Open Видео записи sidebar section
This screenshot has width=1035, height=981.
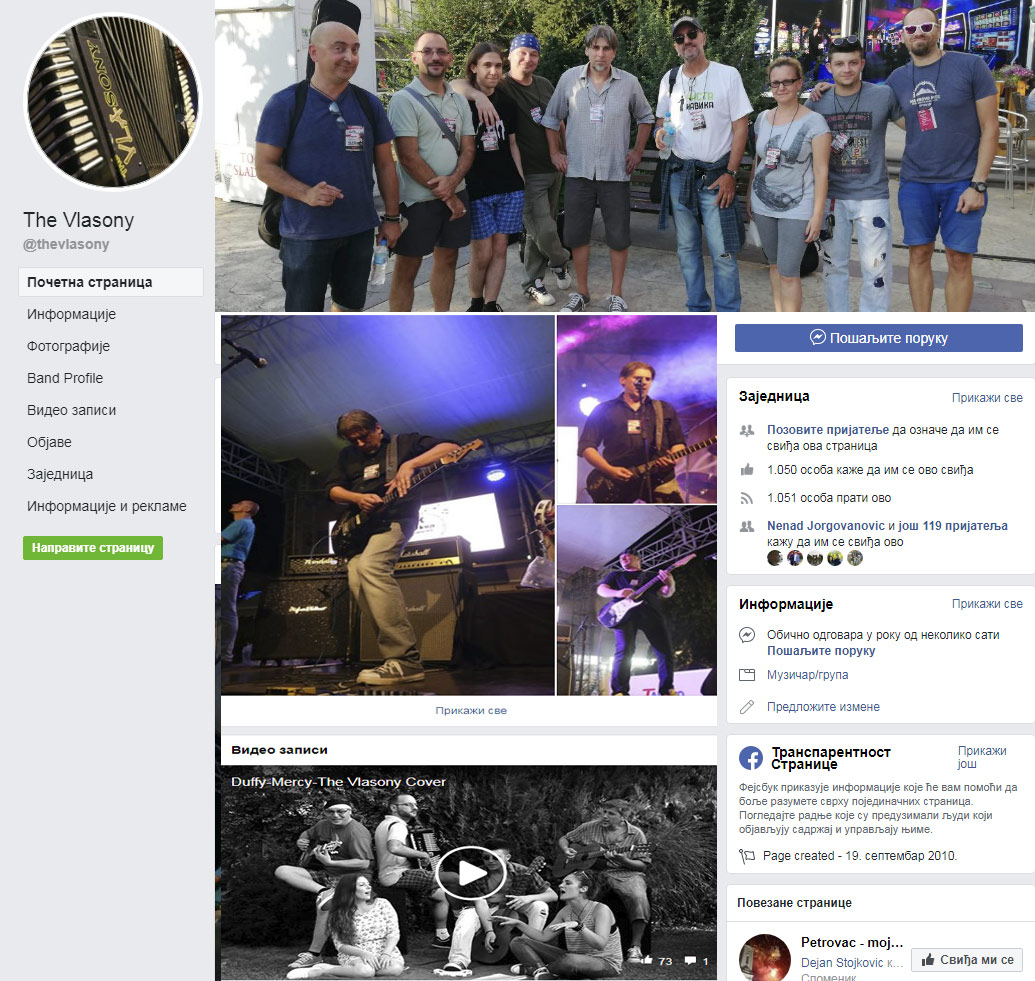click(71, 410)
